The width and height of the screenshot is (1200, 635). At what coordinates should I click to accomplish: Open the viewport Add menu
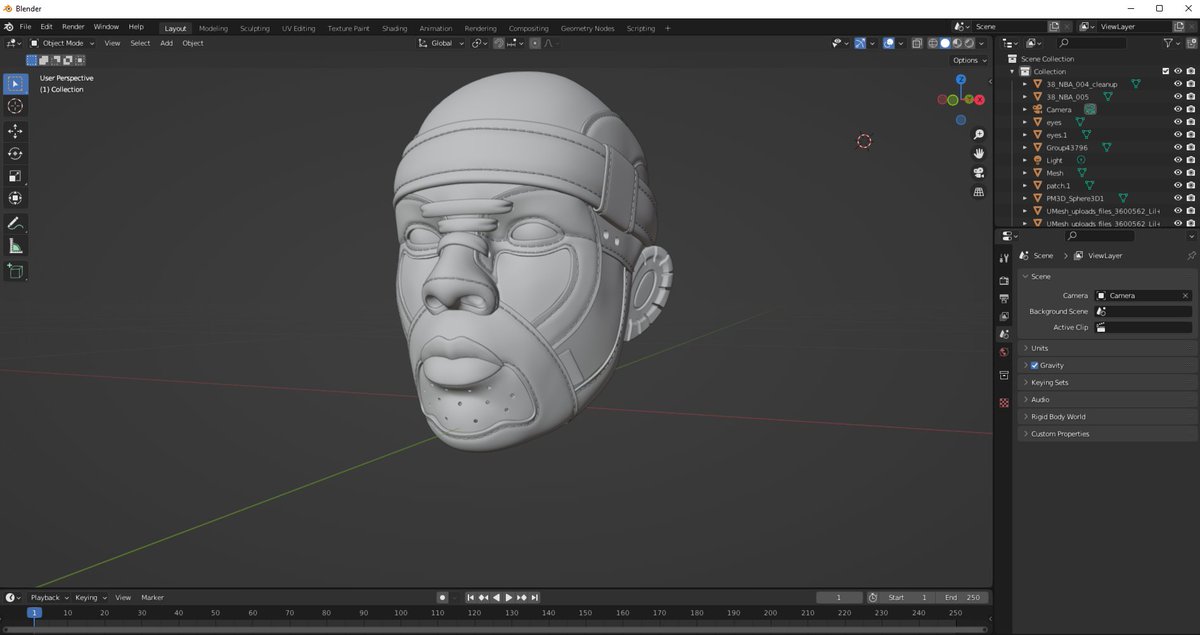coord(166,43)
